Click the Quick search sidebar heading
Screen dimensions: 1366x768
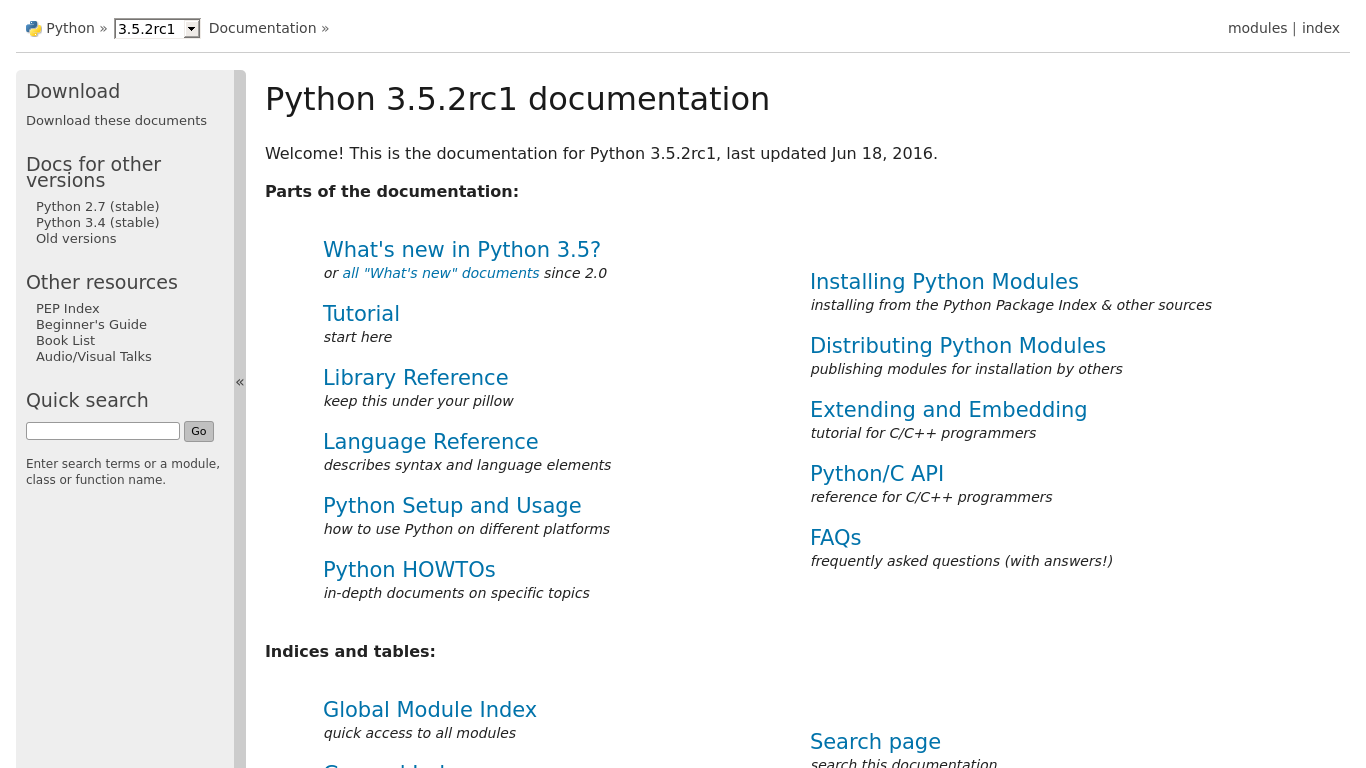[87, 400]
